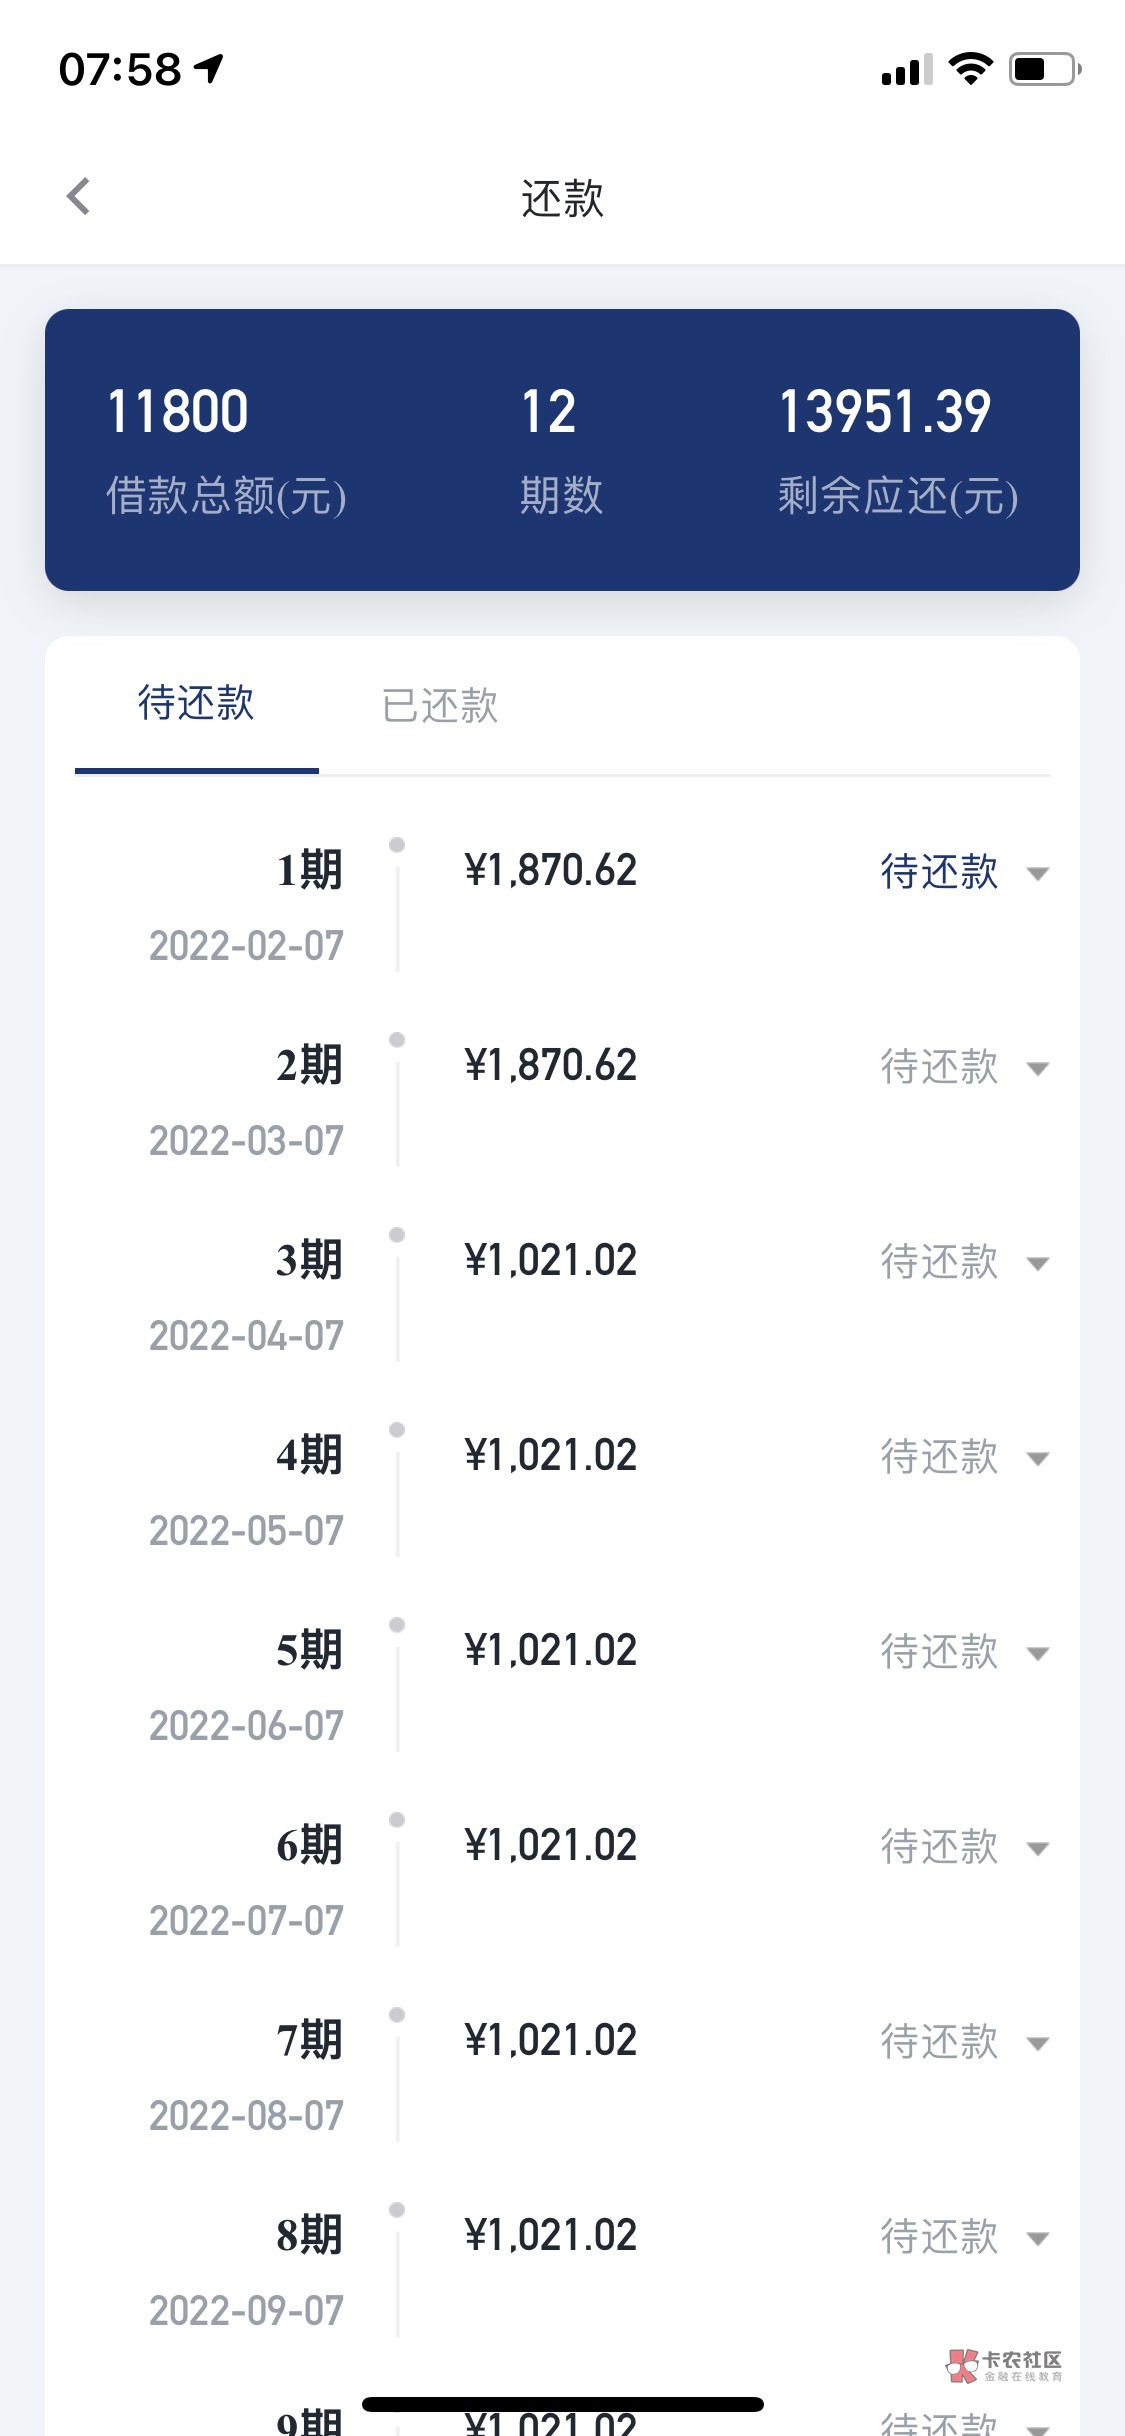
Task: Tap 待还款 status for period 1
Action: [x=939, y=872]
